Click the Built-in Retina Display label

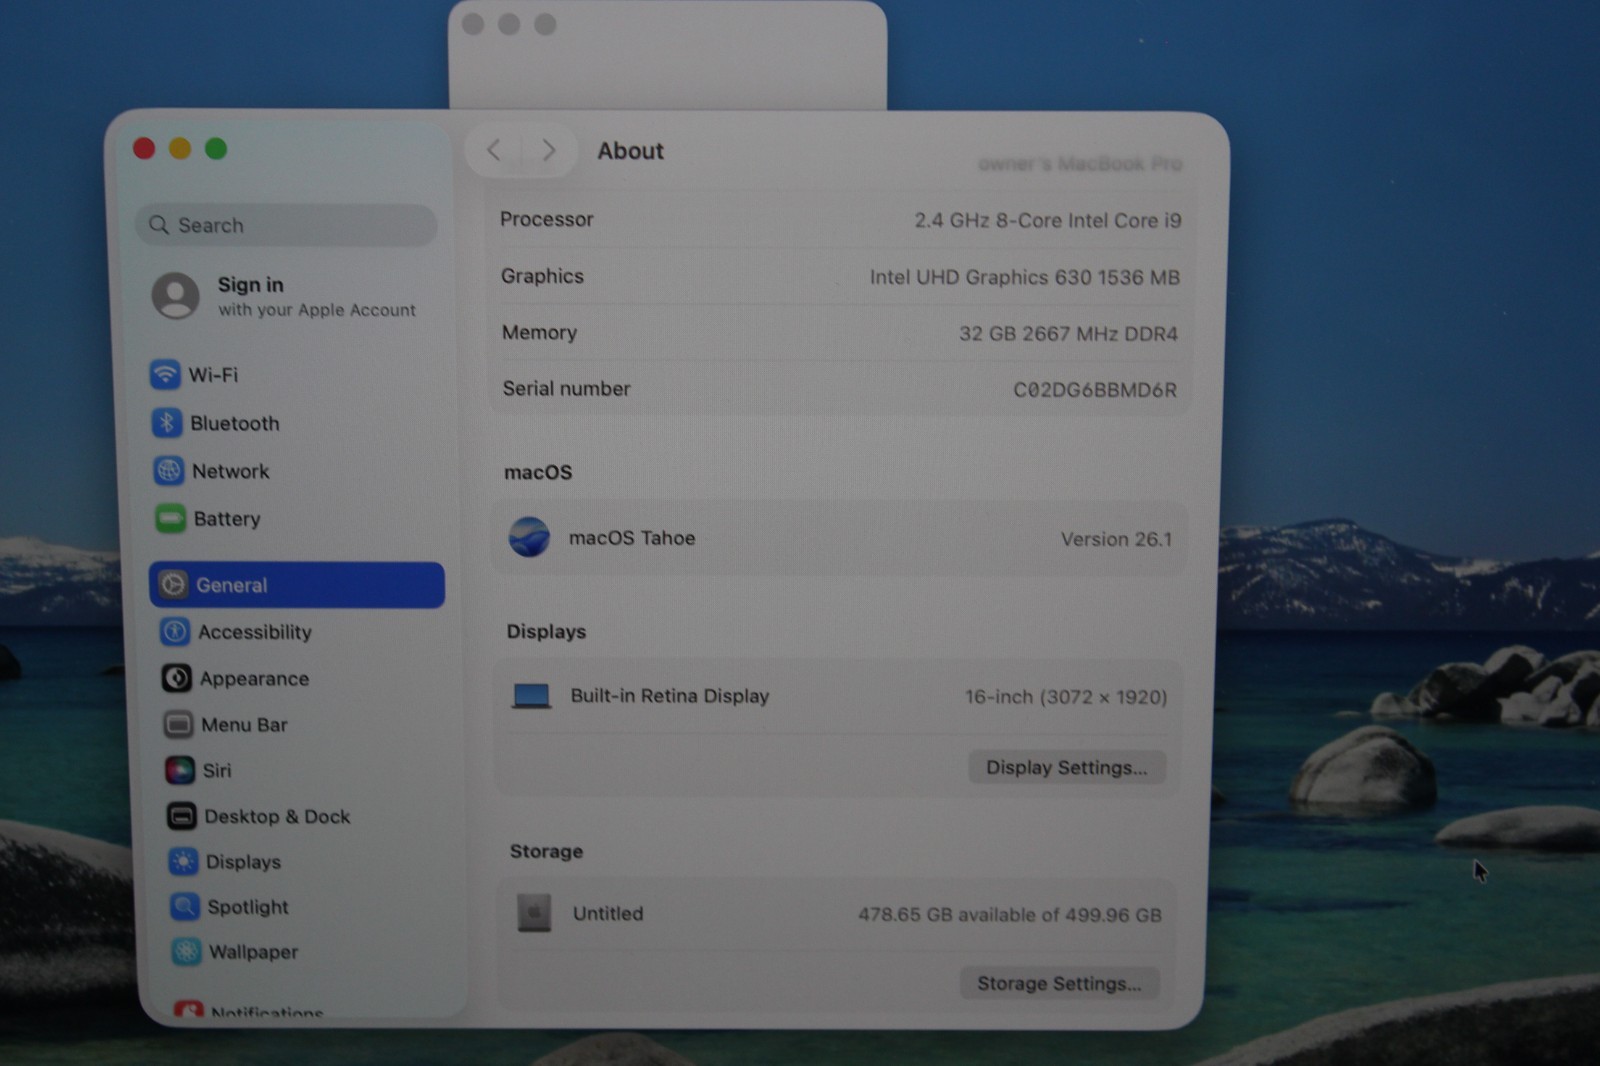(x=670, y=696)
